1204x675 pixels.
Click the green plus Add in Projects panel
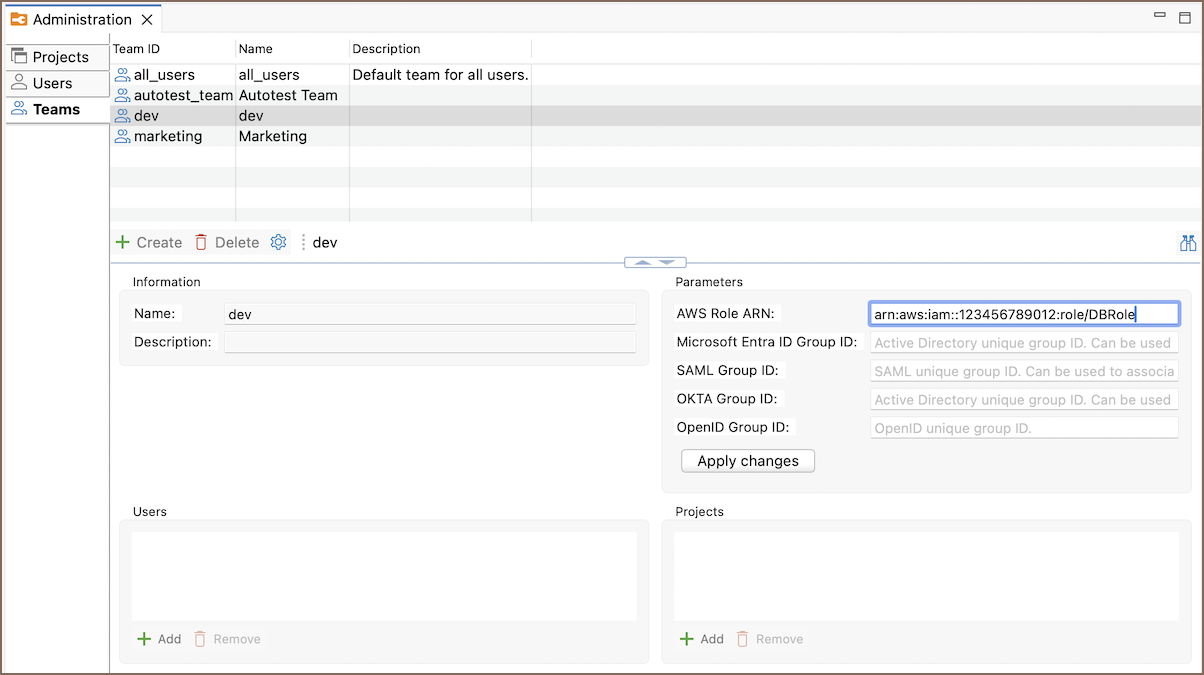click(x=701, y=639)
